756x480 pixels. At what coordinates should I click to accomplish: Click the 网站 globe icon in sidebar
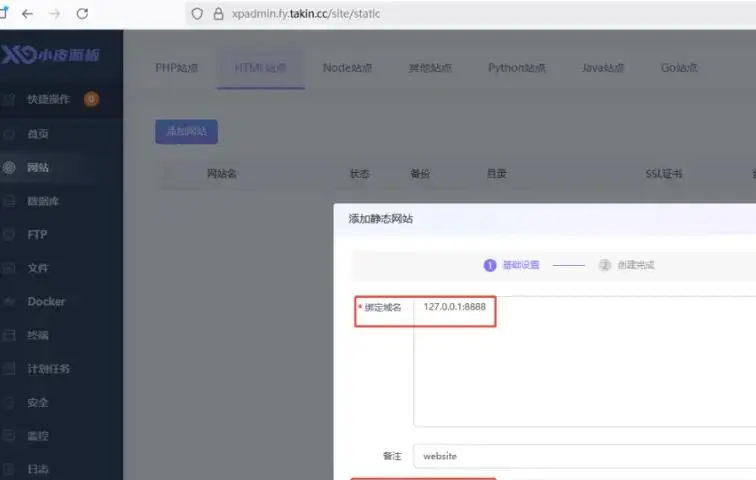coord(9,167)
